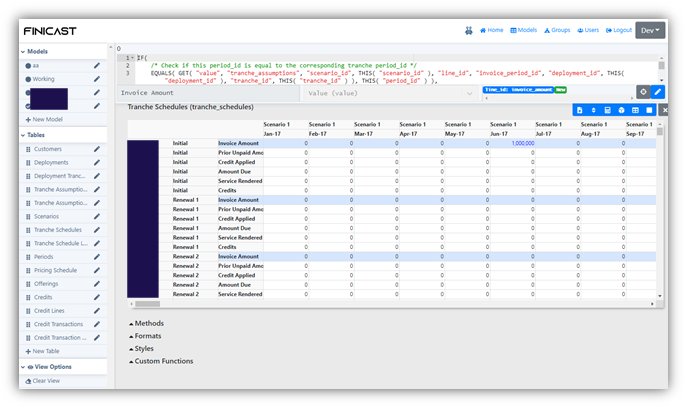The width and height of the screenshot is (688, 409).
Task: Click the calculator icon in table toolbar
Action: [608, 110]
